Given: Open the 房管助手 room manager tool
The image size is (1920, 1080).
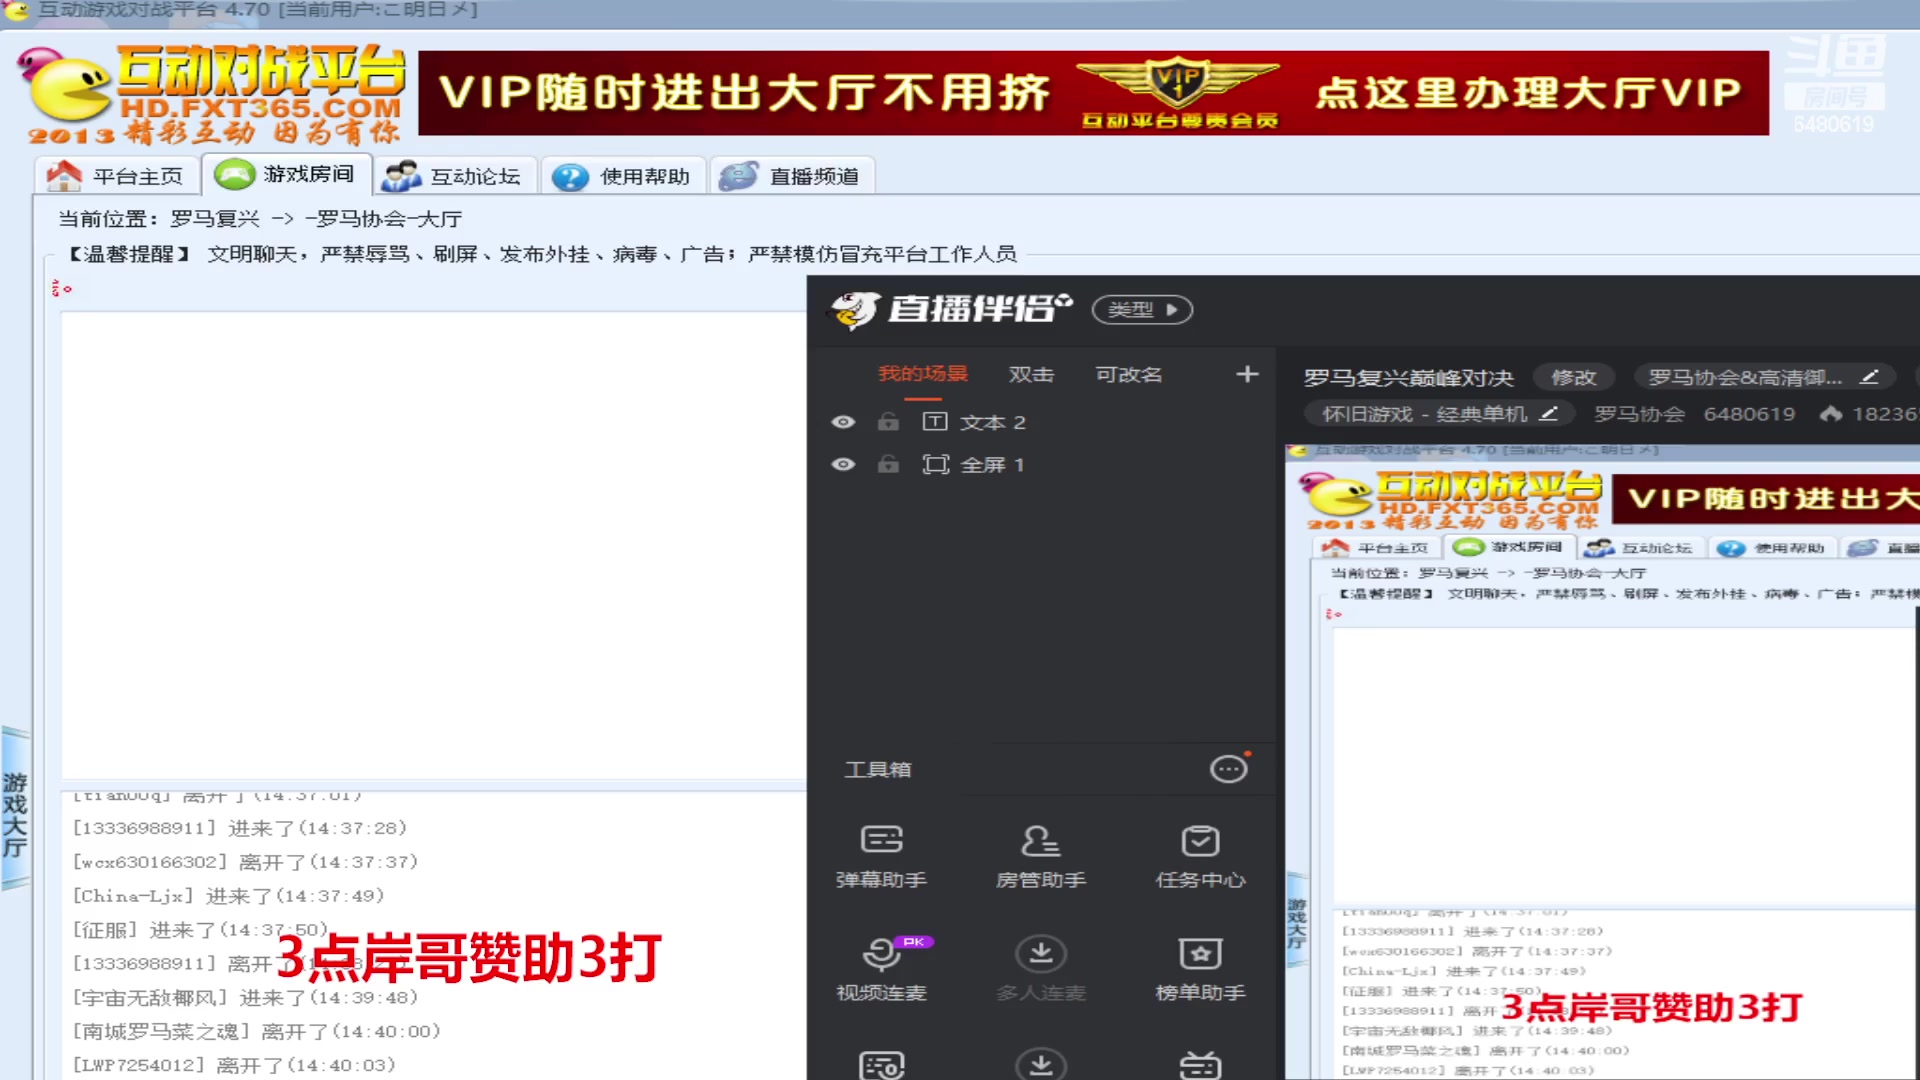Looking at the screenshot, I should point(1040,856).
